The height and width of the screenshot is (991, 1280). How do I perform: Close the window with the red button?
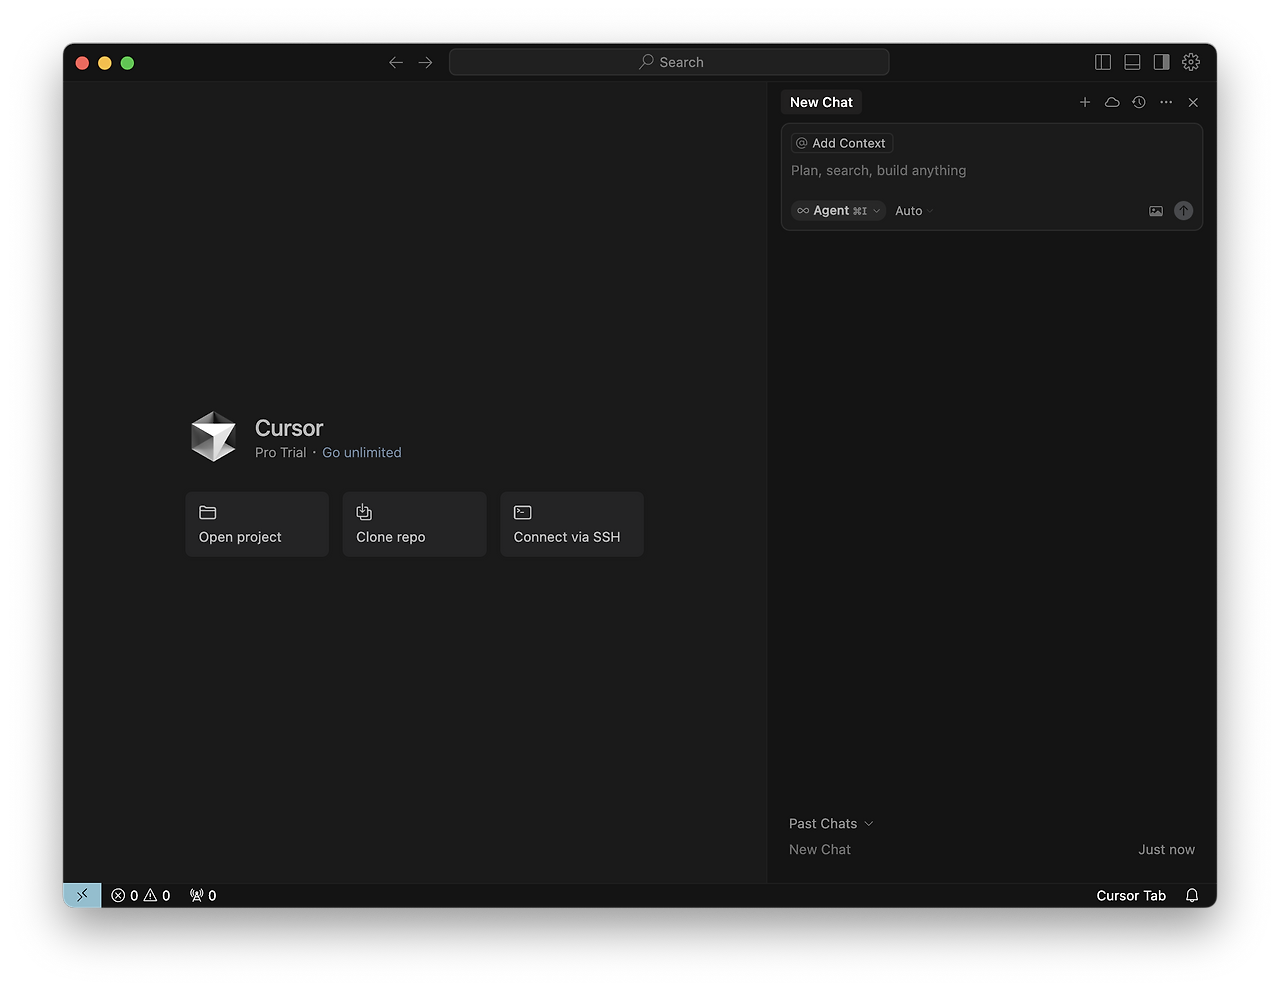[83, 63]
